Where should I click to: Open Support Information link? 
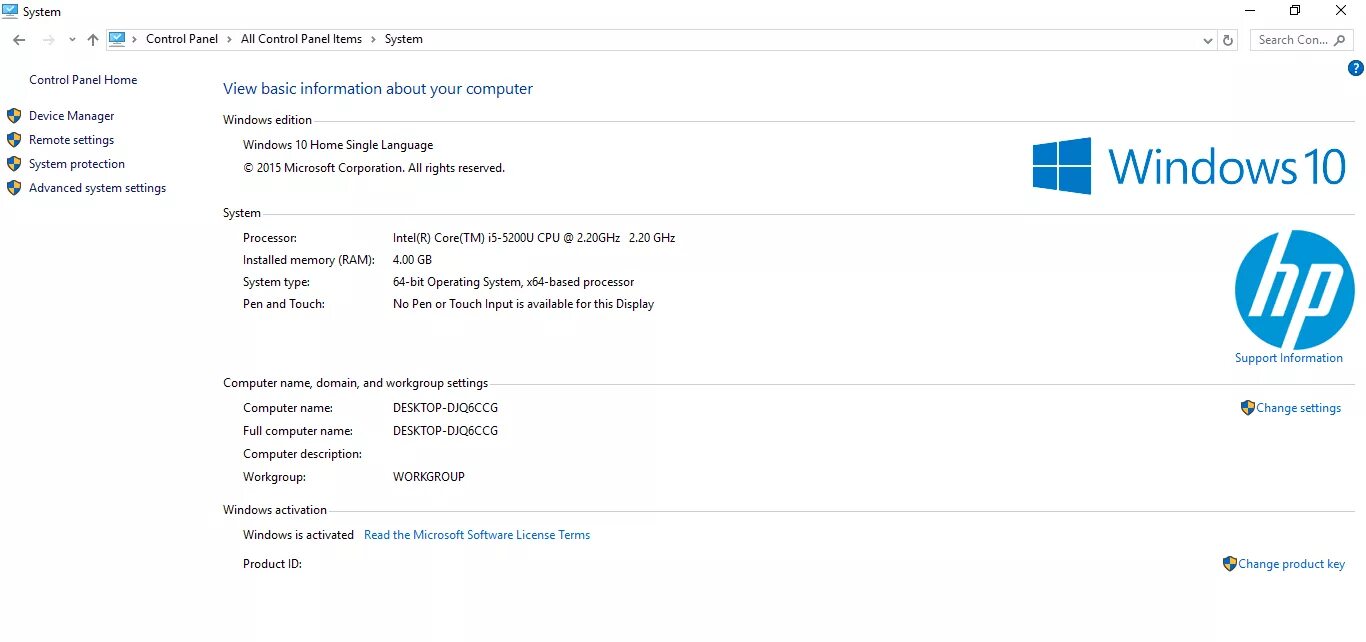(1289, 358)
